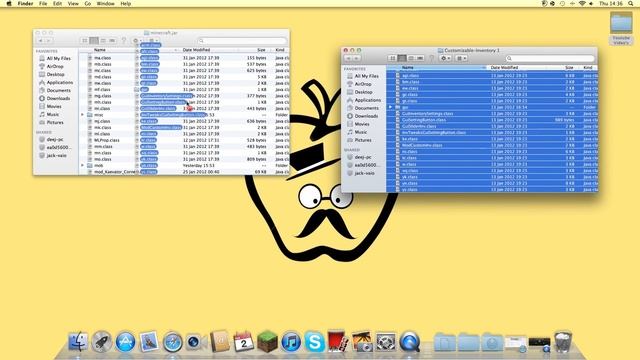The height and width of the screenshot is (360, 640).
Task: Open Photo Booth icon in Dock
Action: tap(338, 342)
